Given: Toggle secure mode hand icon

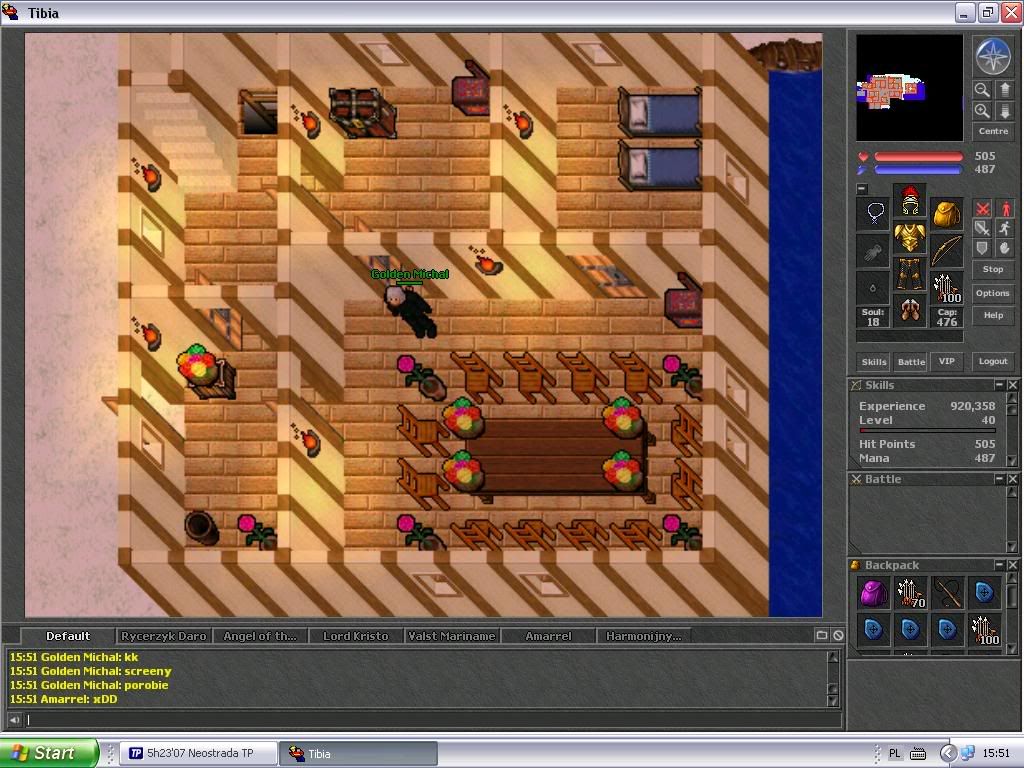Looking at the screenshot, I should coord(1004,248).
